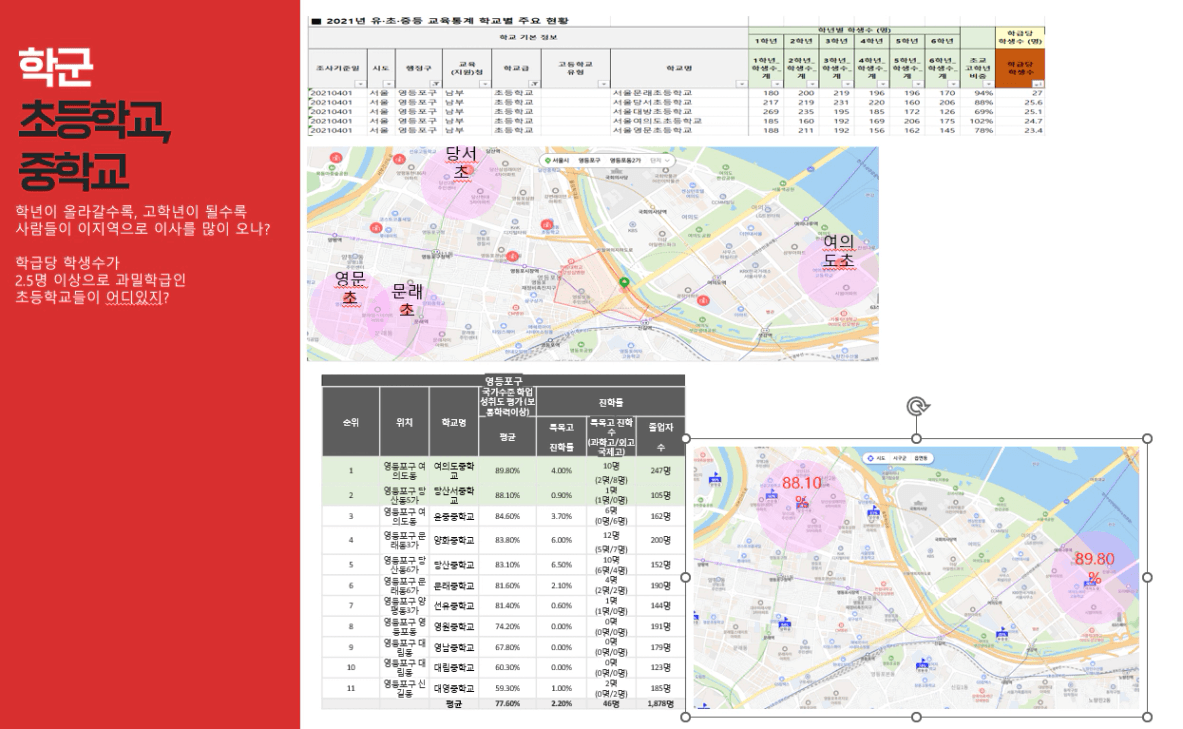Open the 교육(지원)청 column filter arrow
This screenshot has width=1183, height=729.
tap(484, 84)
